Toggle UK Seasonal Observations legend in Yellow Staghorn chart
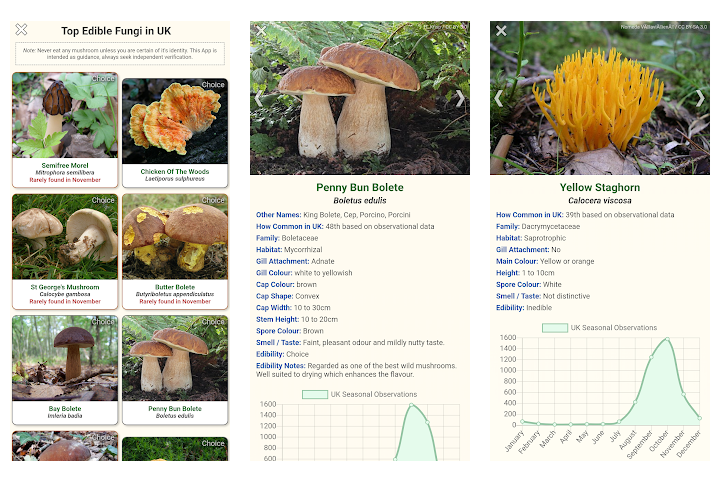 [599, 328]
